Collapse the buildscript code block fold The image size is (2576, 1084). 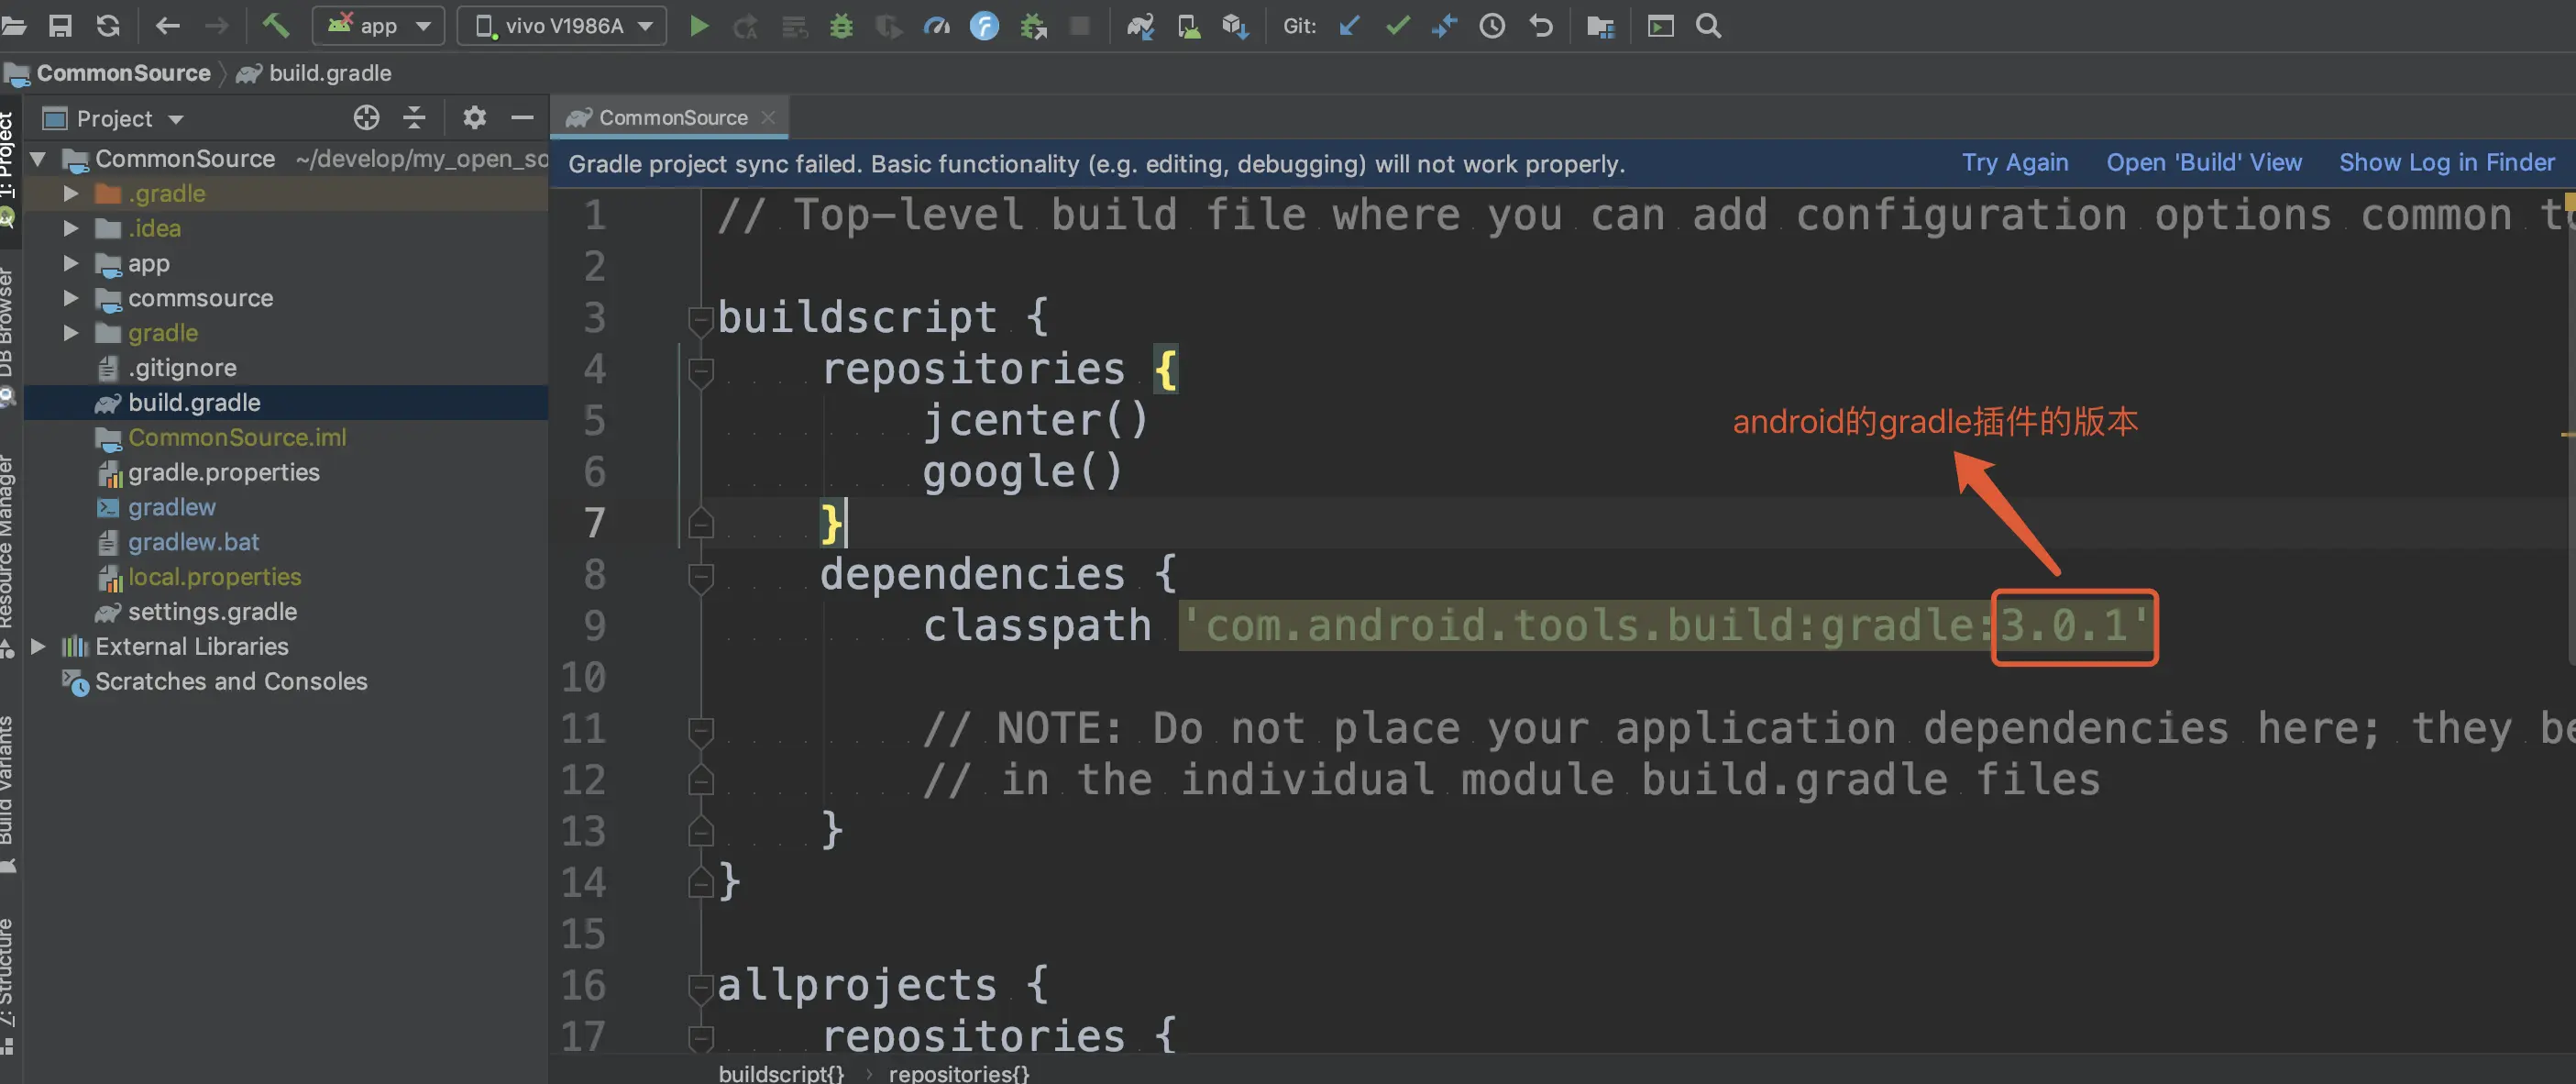pos(700,318)
